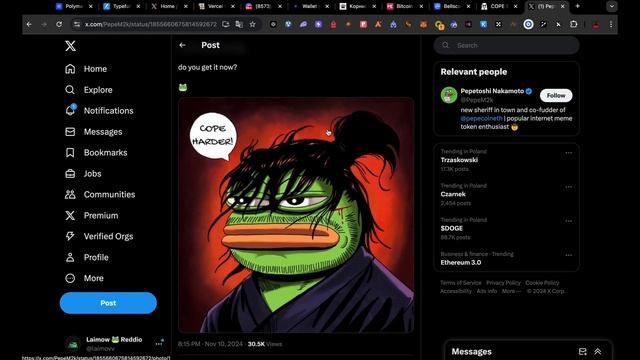Reload the page with the refresh icon
640x360 pixels.
59,24
